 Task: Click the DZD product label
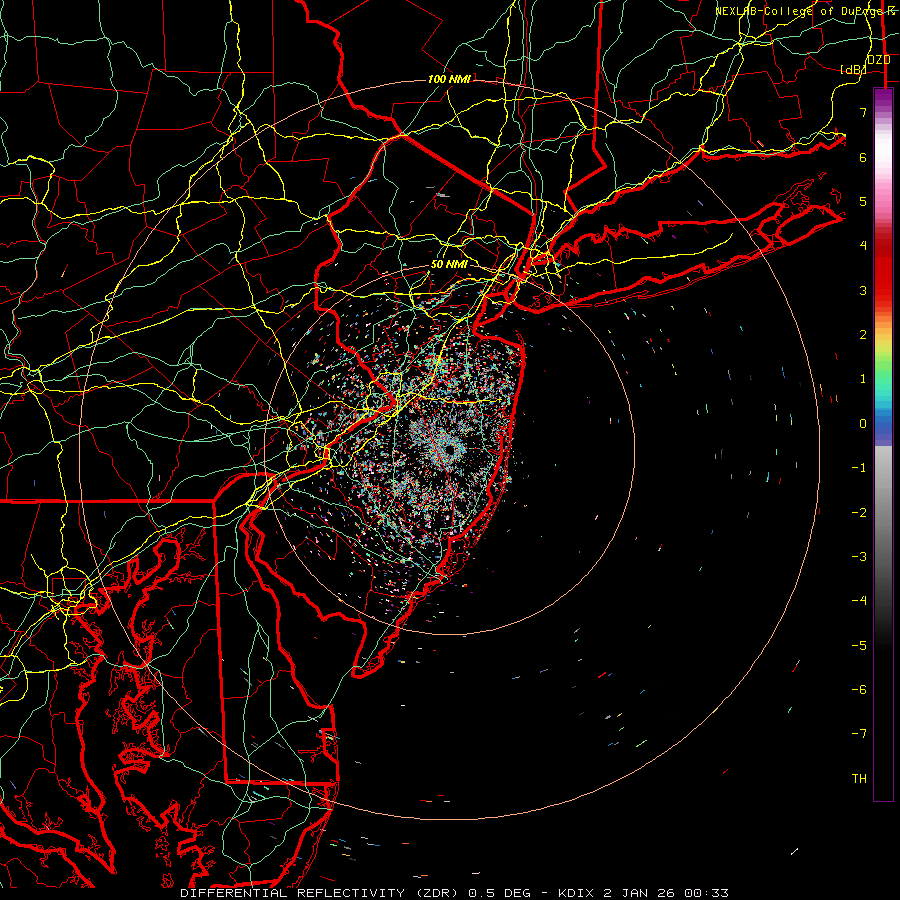click(x=878, y=60)
